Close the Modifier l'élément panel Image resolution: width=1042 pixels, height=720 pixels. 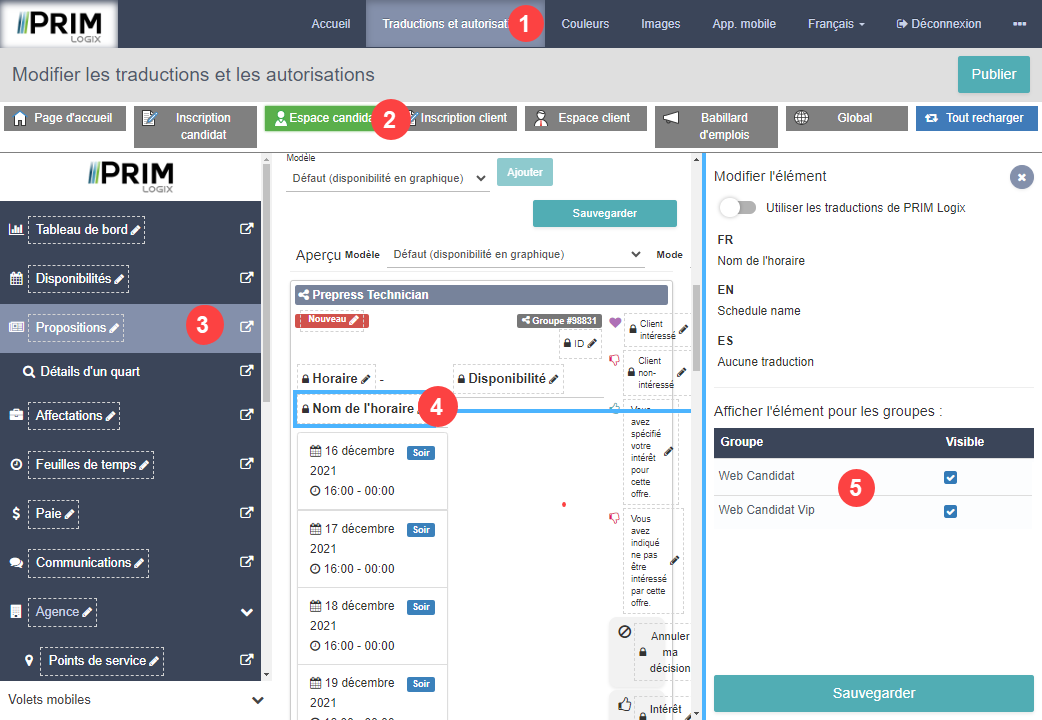(1021, 177)
